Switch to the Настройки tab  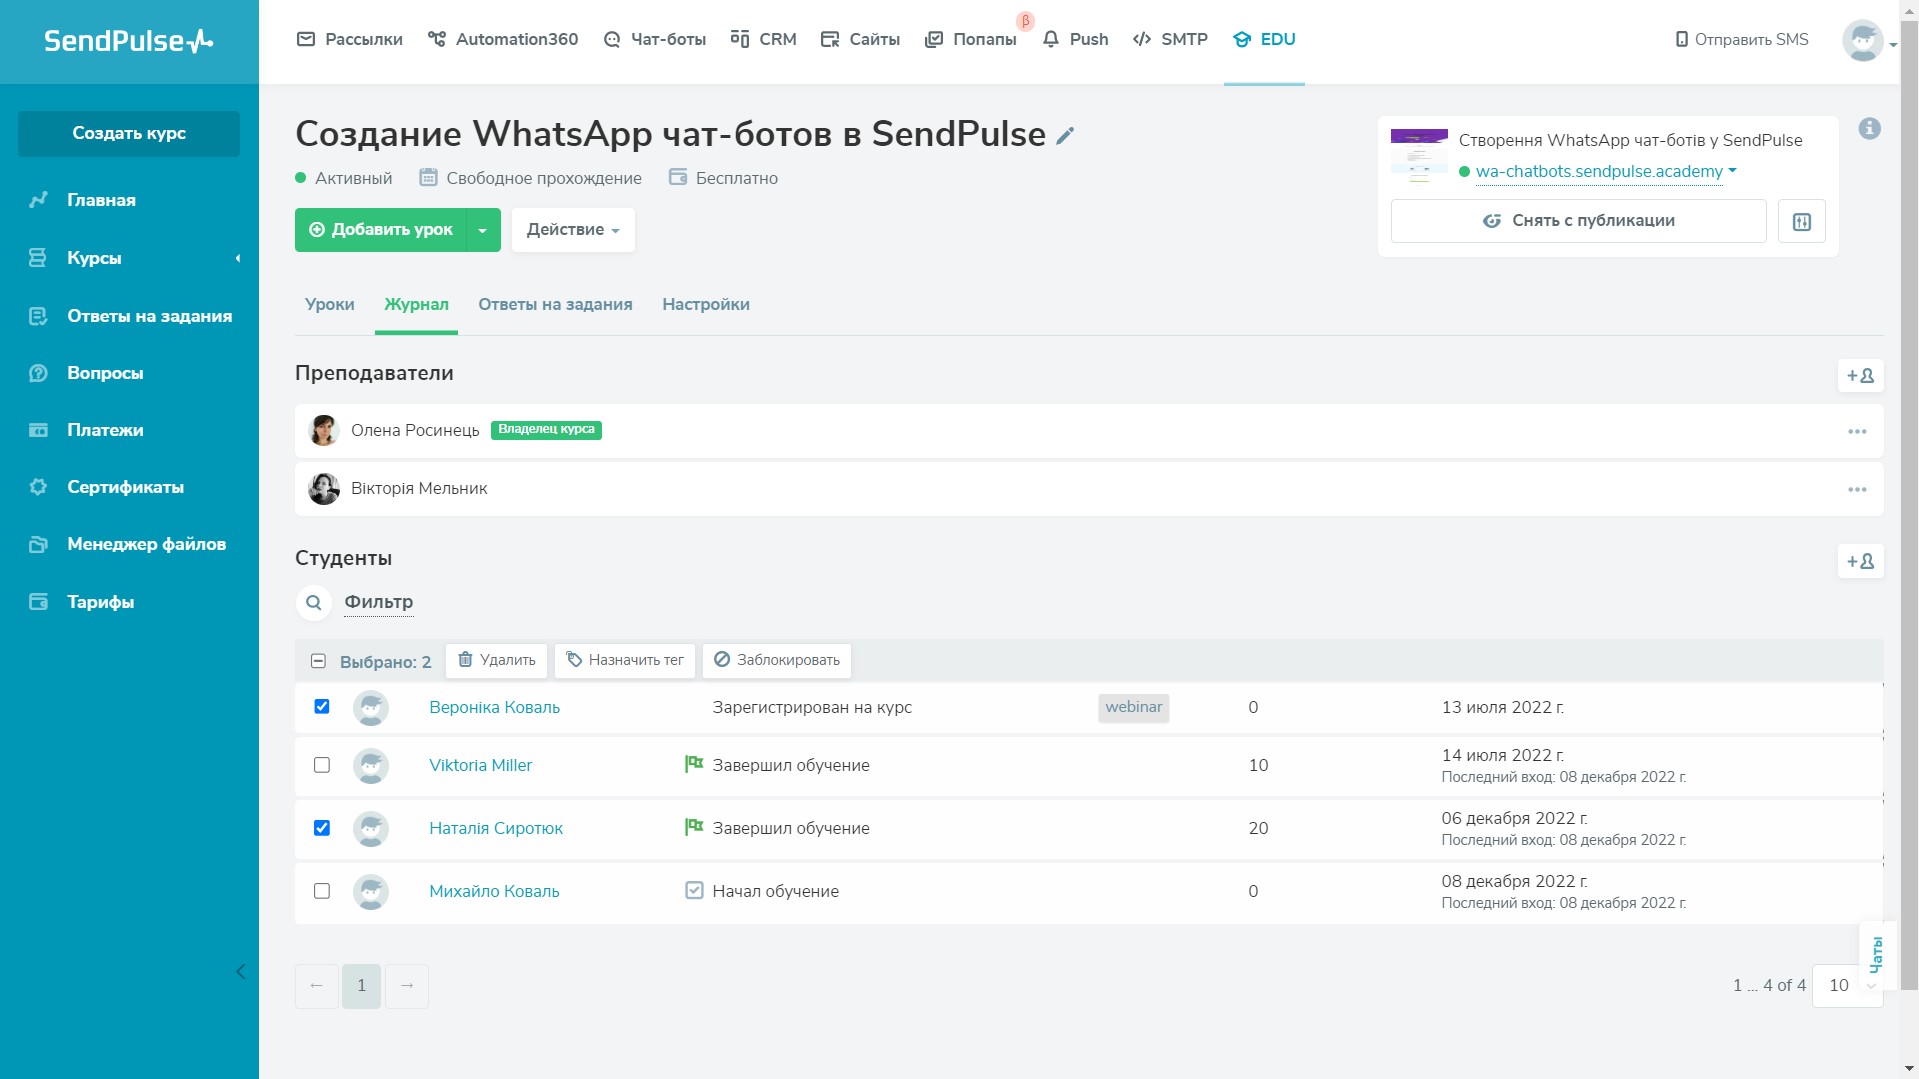[x=706, y=305]
